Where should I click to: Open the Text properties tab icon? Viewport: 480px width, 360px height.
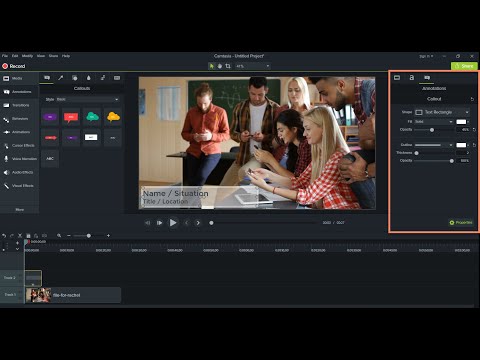point(412,78)
